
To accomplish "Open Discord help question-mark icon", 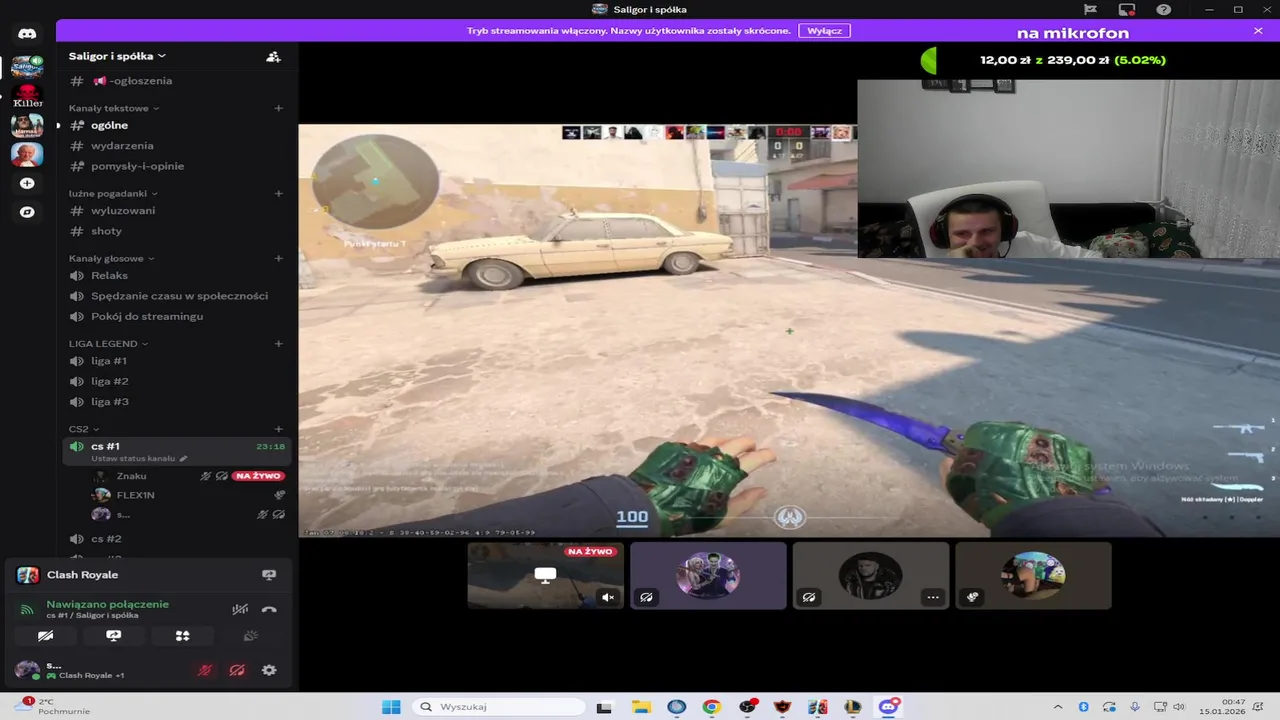I will click(x=1164, y=10).
